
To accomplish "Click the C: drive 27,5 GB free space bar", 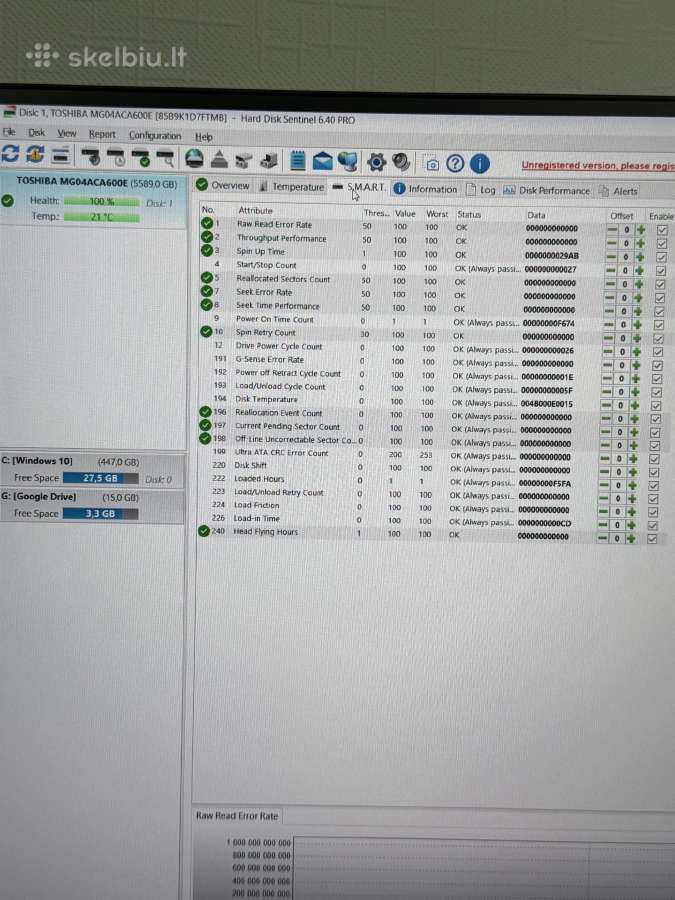I will pos(100,478).
